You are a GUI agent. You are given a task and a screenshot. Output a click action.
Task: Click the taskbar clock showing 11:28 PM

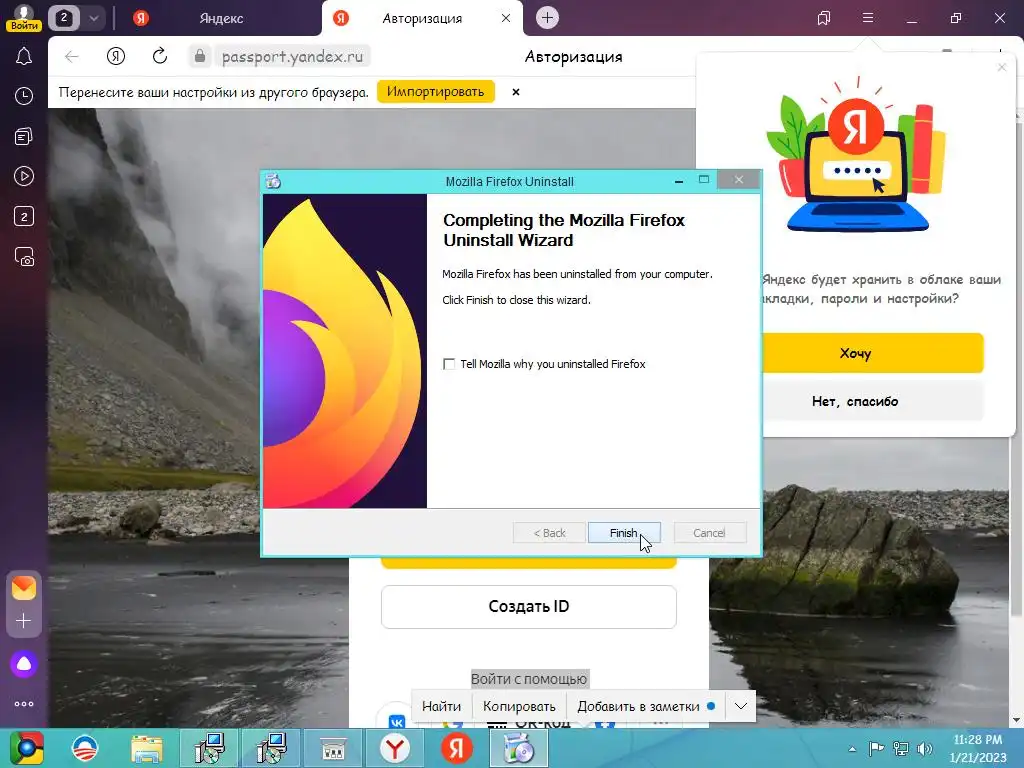pyautogui.click(x=978, y=748)
